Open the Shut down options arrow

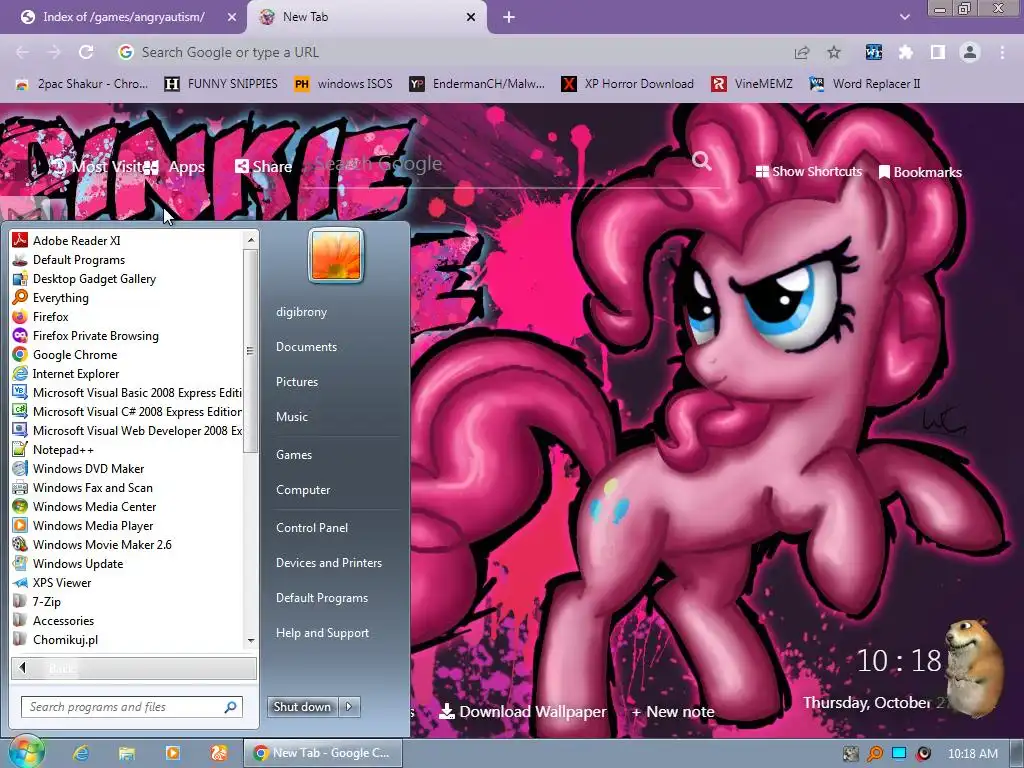click(349, 706)
